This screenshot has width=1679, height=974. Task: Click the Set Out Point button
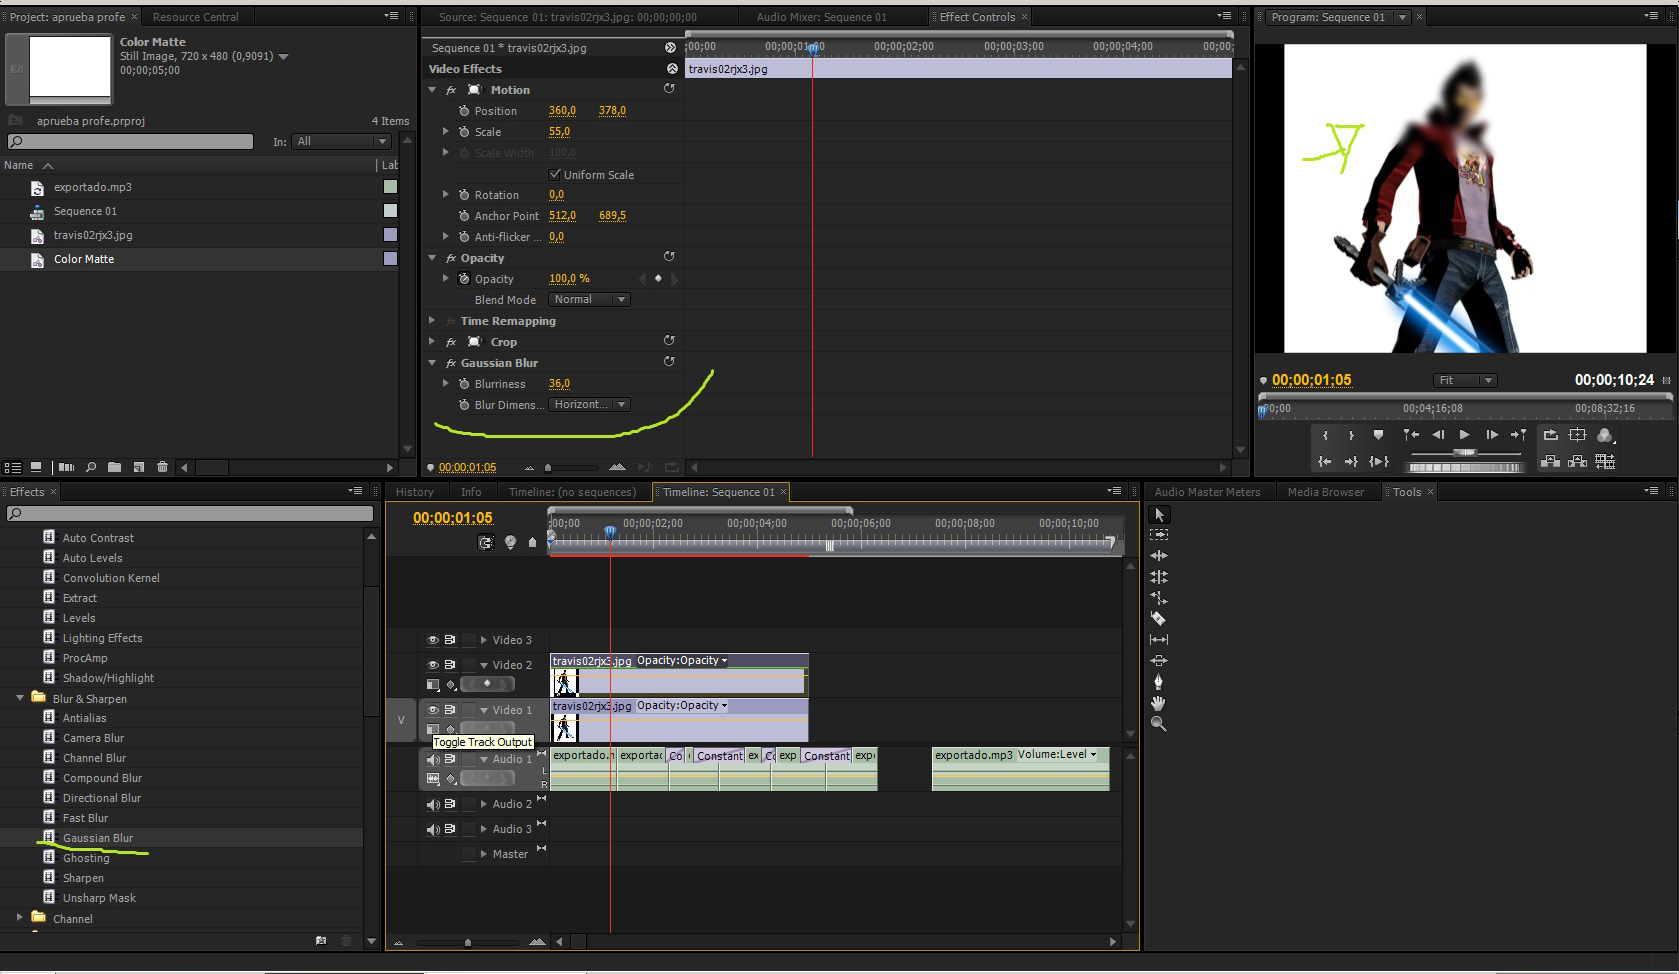(1351, 435)
